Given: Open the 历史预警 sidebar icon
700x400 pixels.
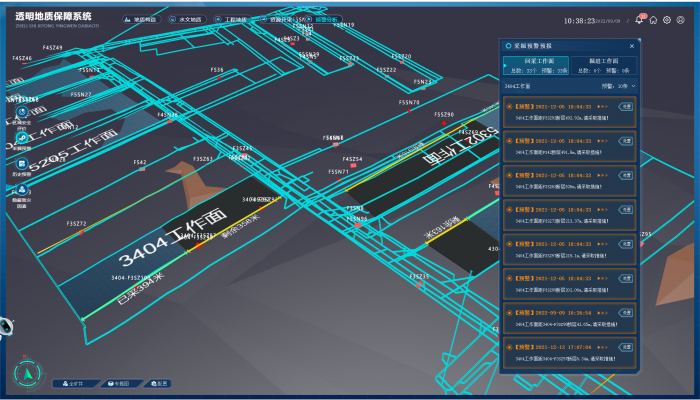Looking at the screenshot, I should pos(22,165).
